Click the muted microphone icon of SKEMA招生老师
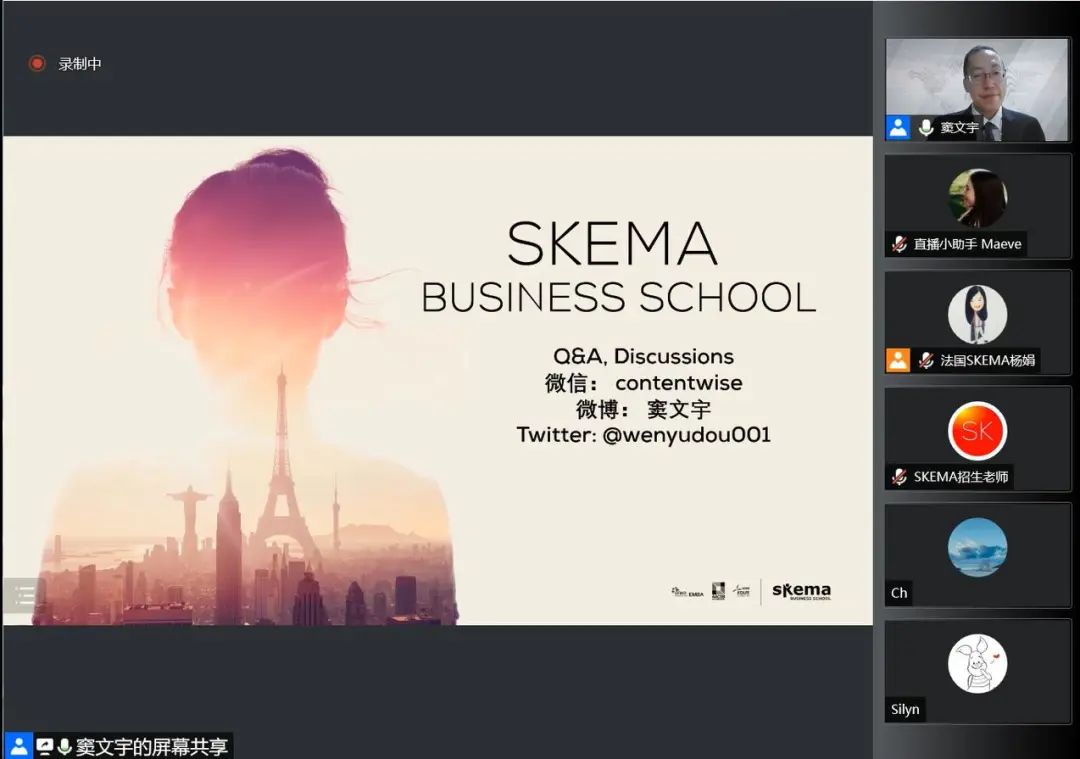 coord(899,477)
